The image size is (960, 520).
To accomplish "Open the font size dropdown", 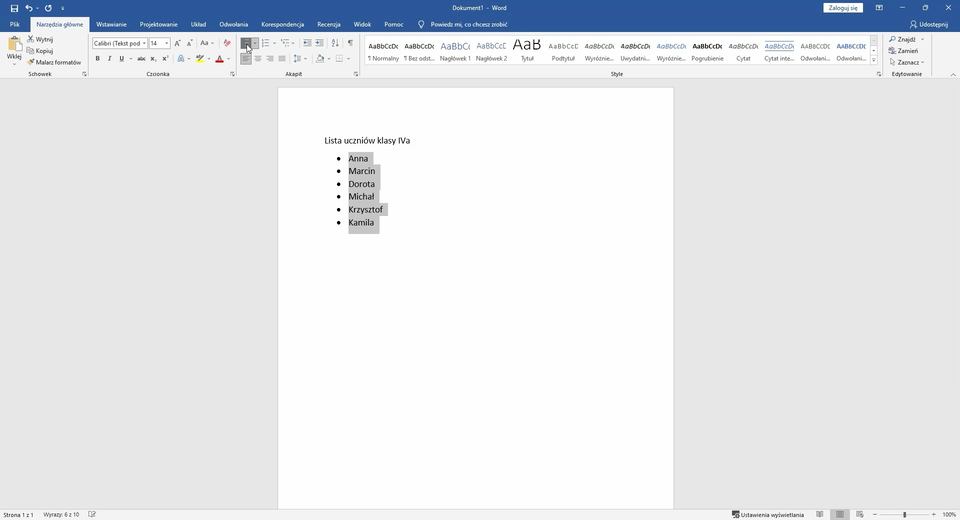I will [x=167, y=43].
